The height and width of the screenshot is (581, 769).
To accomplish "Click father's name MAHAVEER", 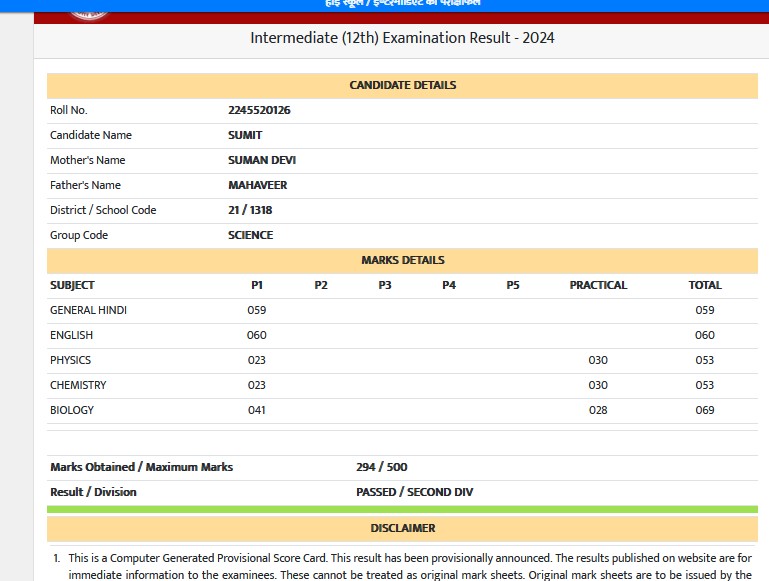I will pyautogui.click(x=257, y=185).
